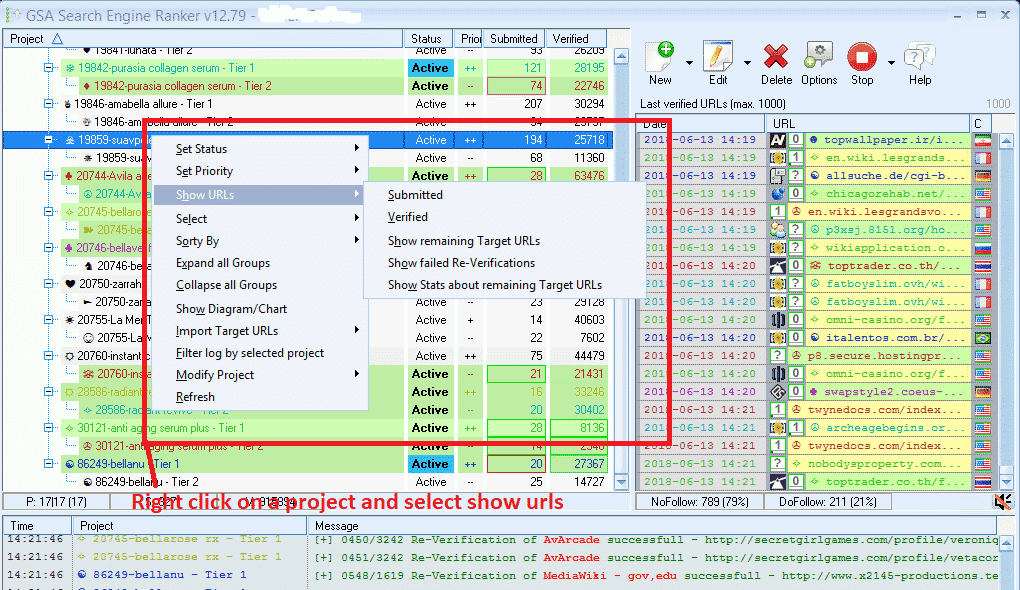
Task: Open Options via the gear icon
Action: [818, 57]
